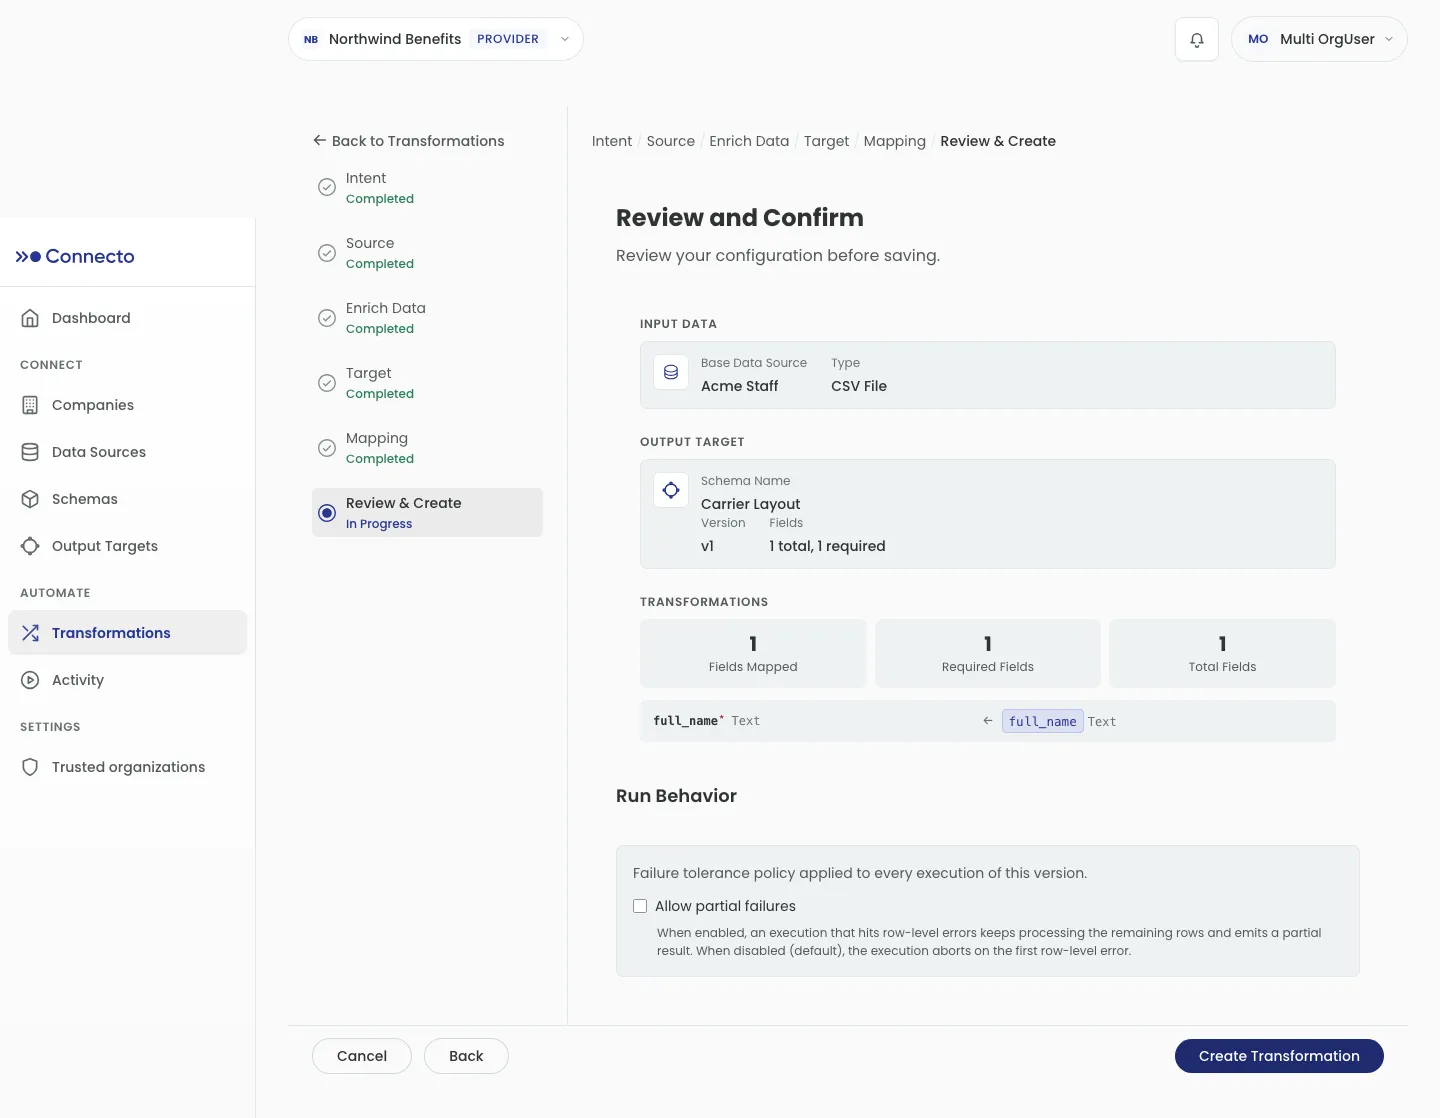Click the Schemas cube icon
This screenshot has width=1440, height=1118.
point(30,499)
